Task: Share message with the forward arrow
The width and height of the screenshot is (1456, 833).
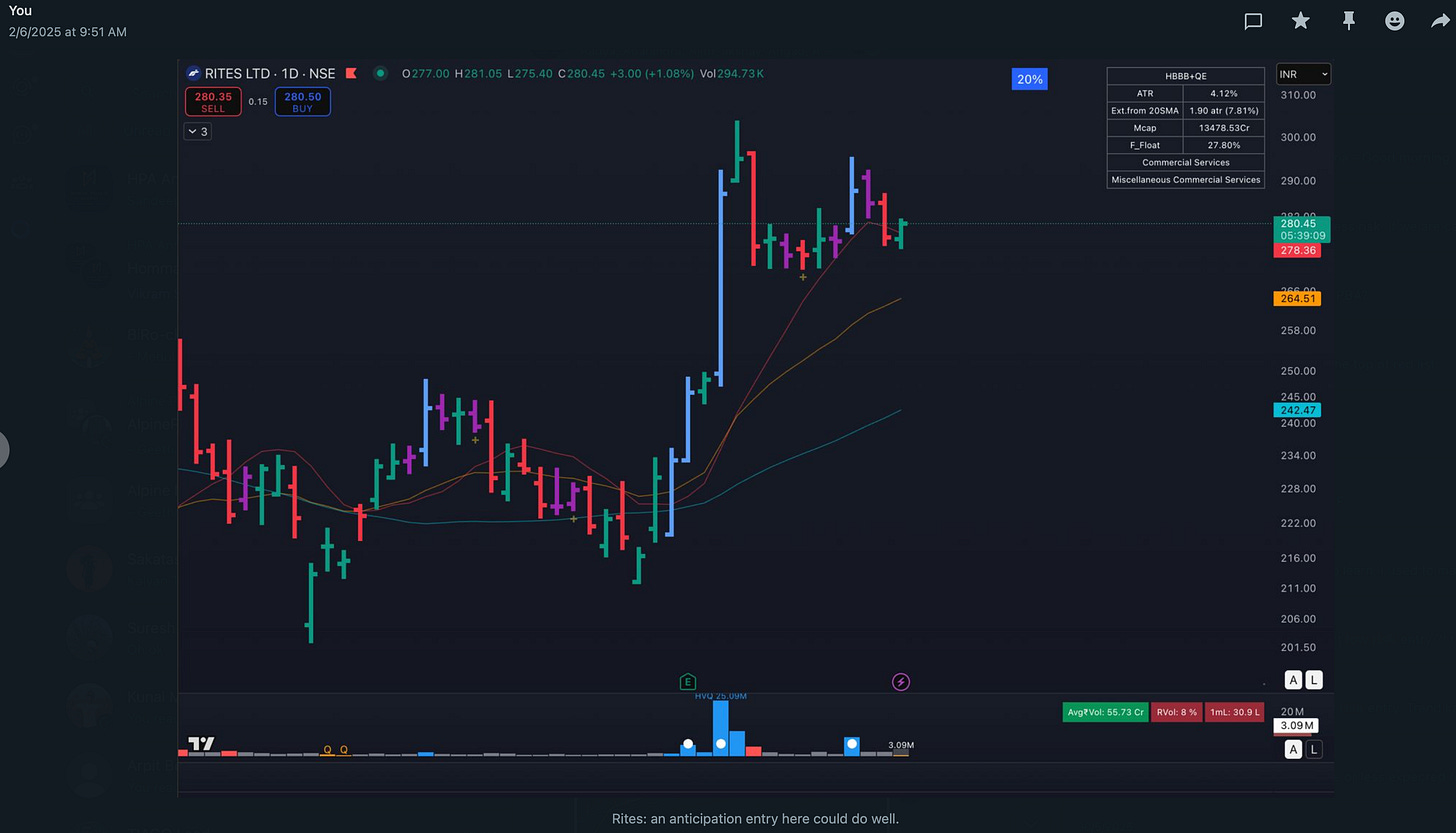Action: (x=1441, y=20)
